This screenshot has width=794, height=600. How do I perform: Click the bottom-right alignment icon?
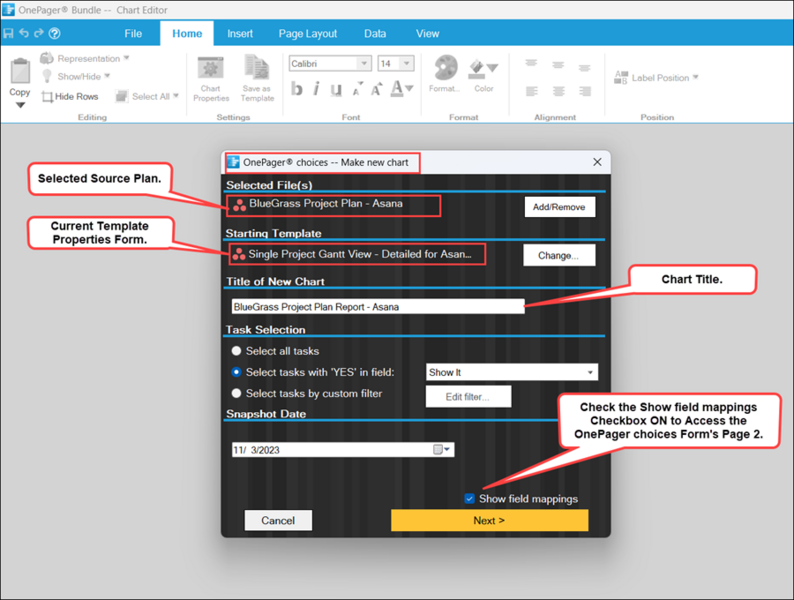pos(584,91)
